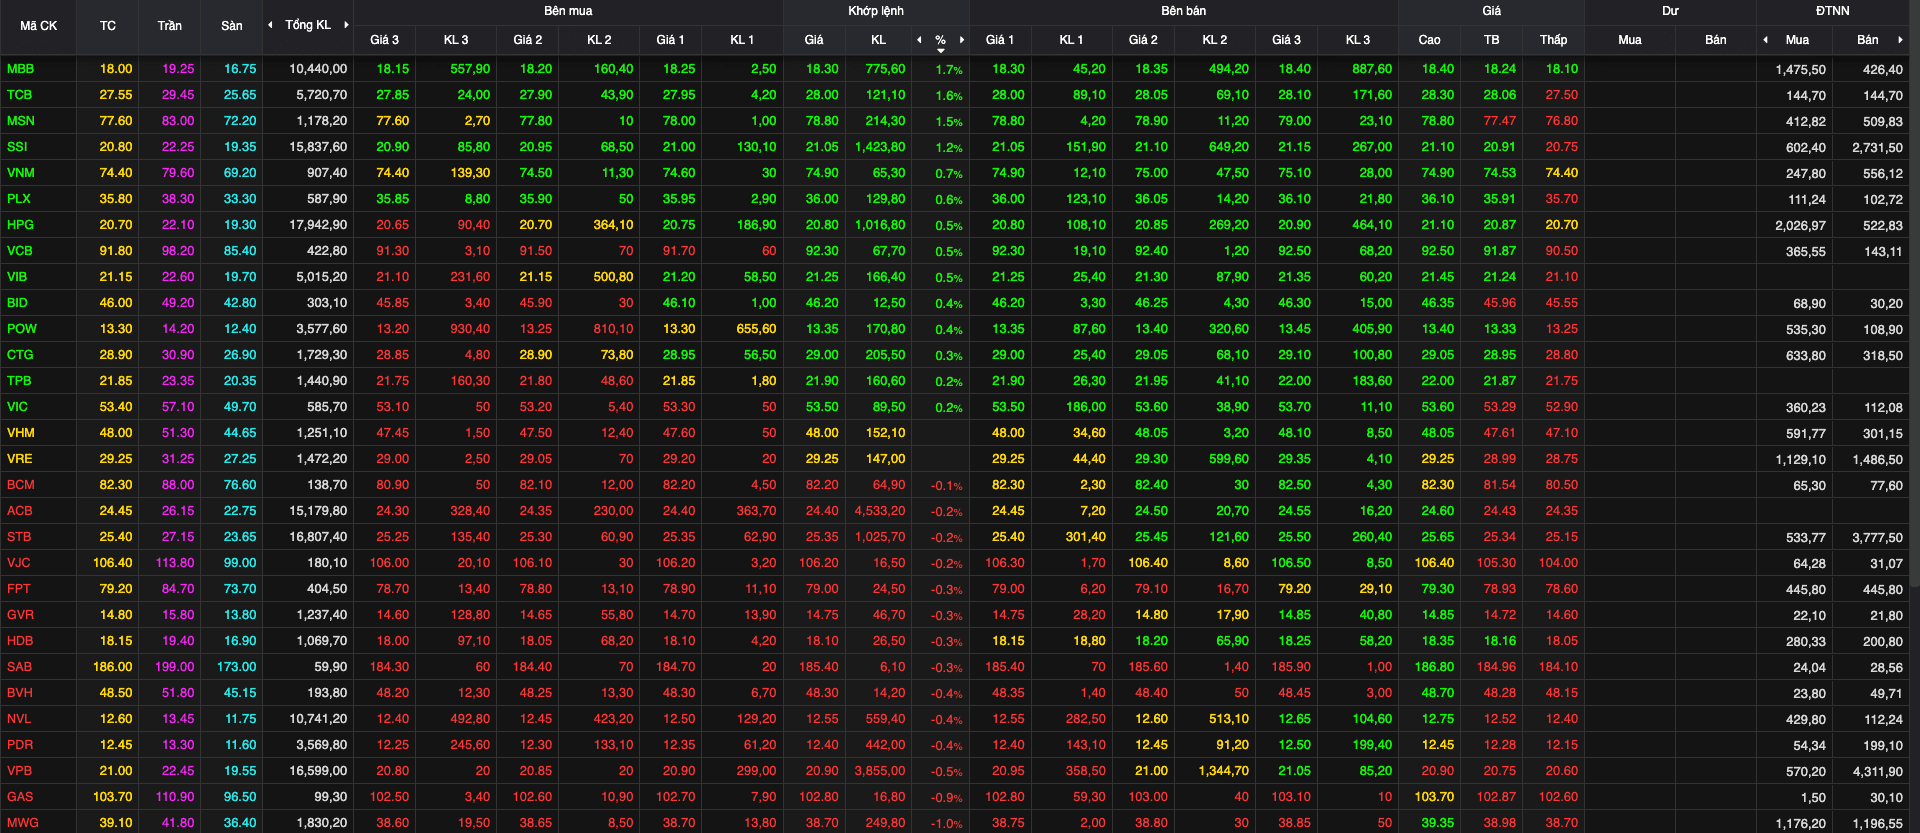
Task: Open TCB stock symbol
Action: 19,95
